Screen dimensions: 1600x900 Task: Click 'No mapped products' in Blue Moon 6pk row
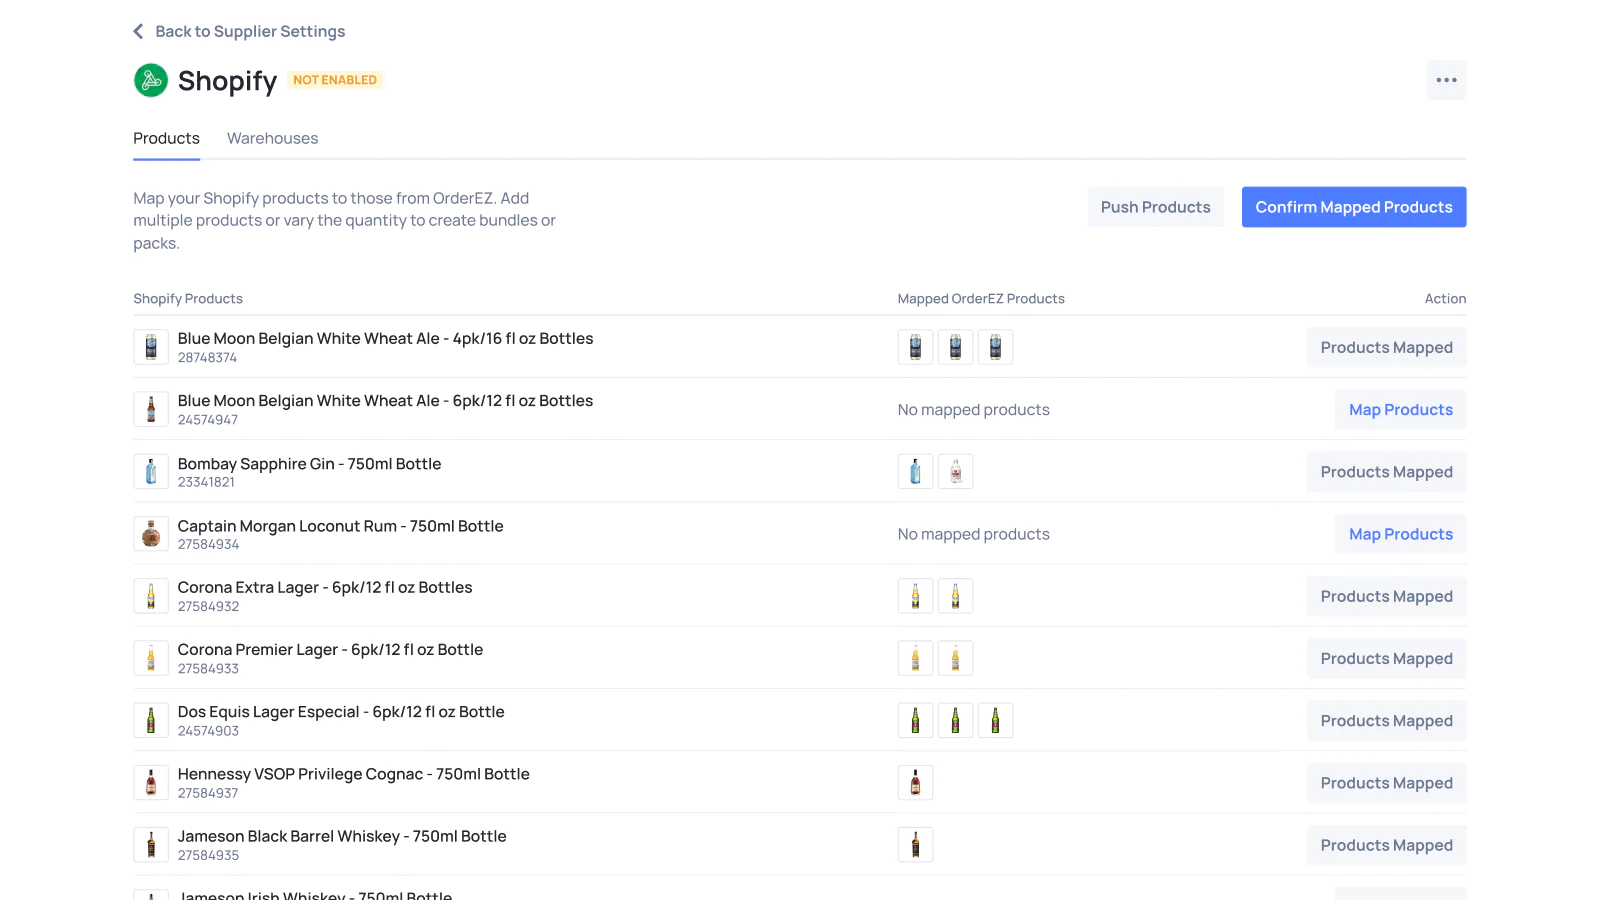click(x=973, y=410)
